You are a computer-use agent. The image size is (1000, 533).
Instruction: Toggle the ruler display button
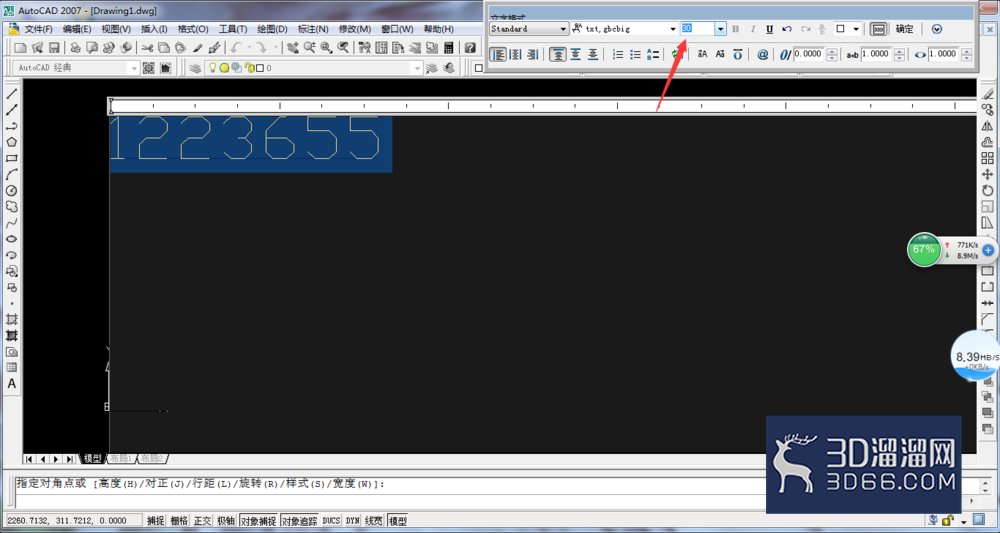[879, 29]
